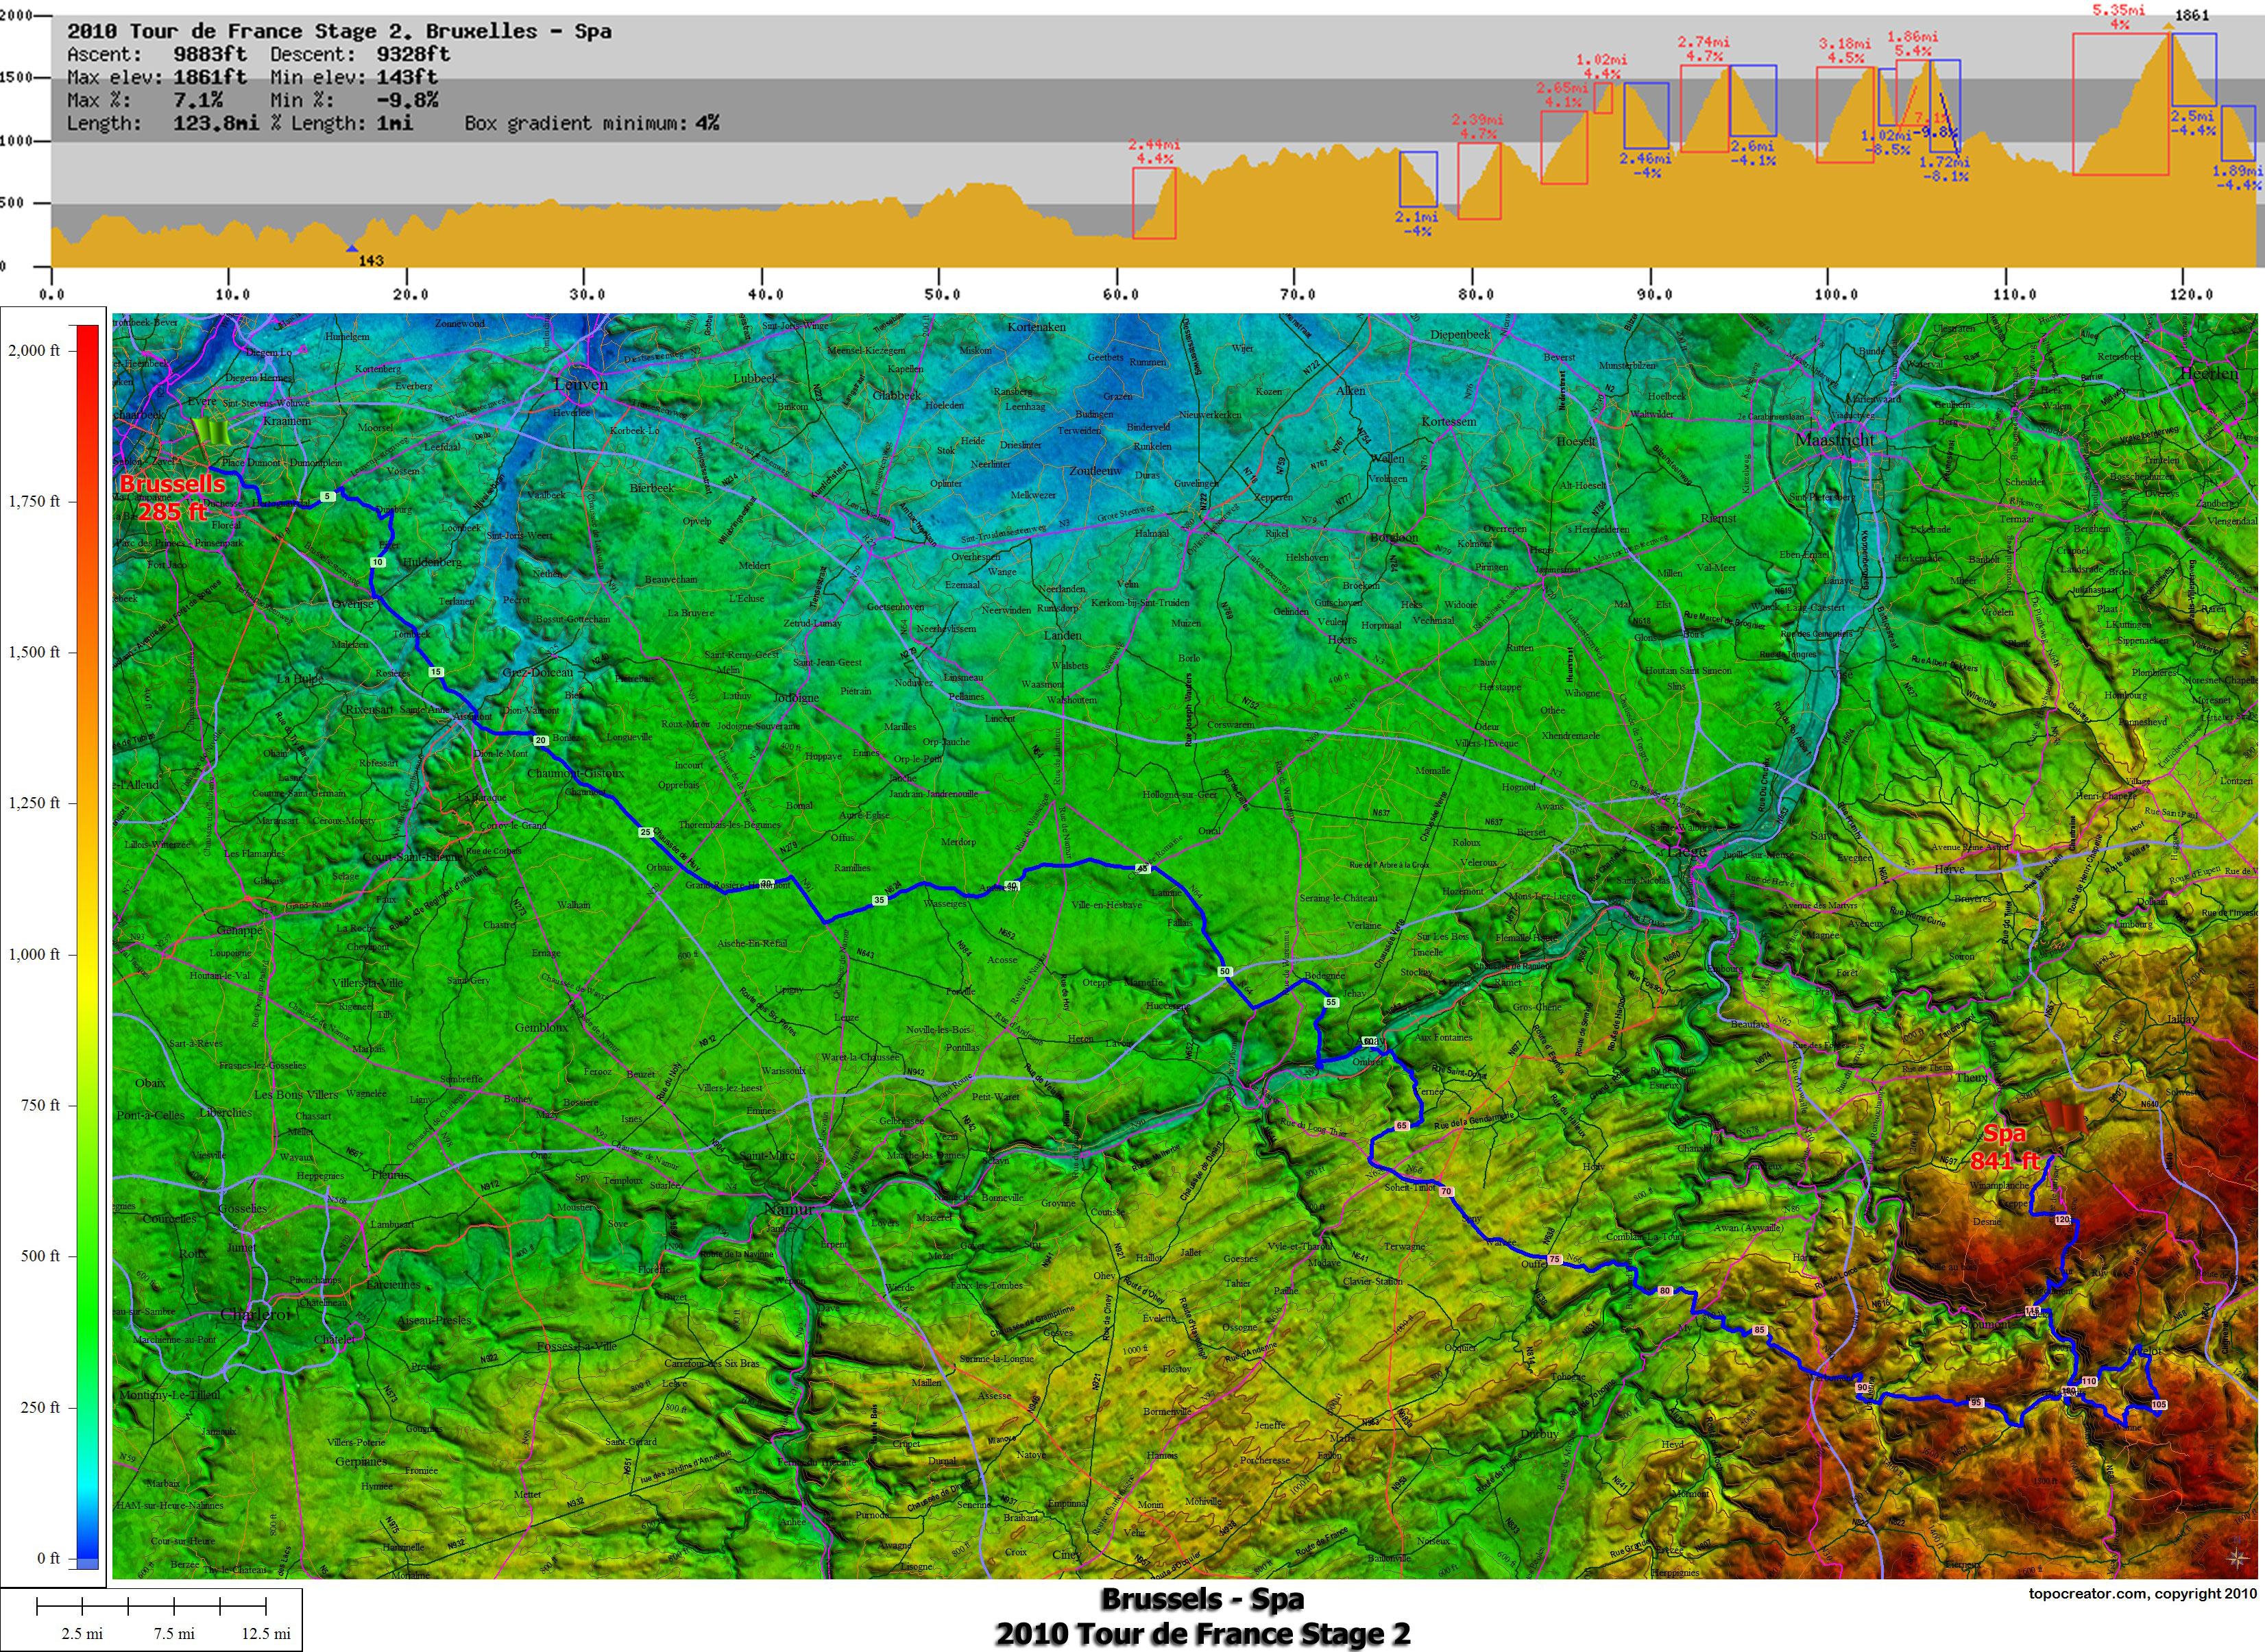The width and height of the screenshot is (2265, 1652).
Task: Click the '1,000 ft' legend label
Action: (x=34, y=954)
